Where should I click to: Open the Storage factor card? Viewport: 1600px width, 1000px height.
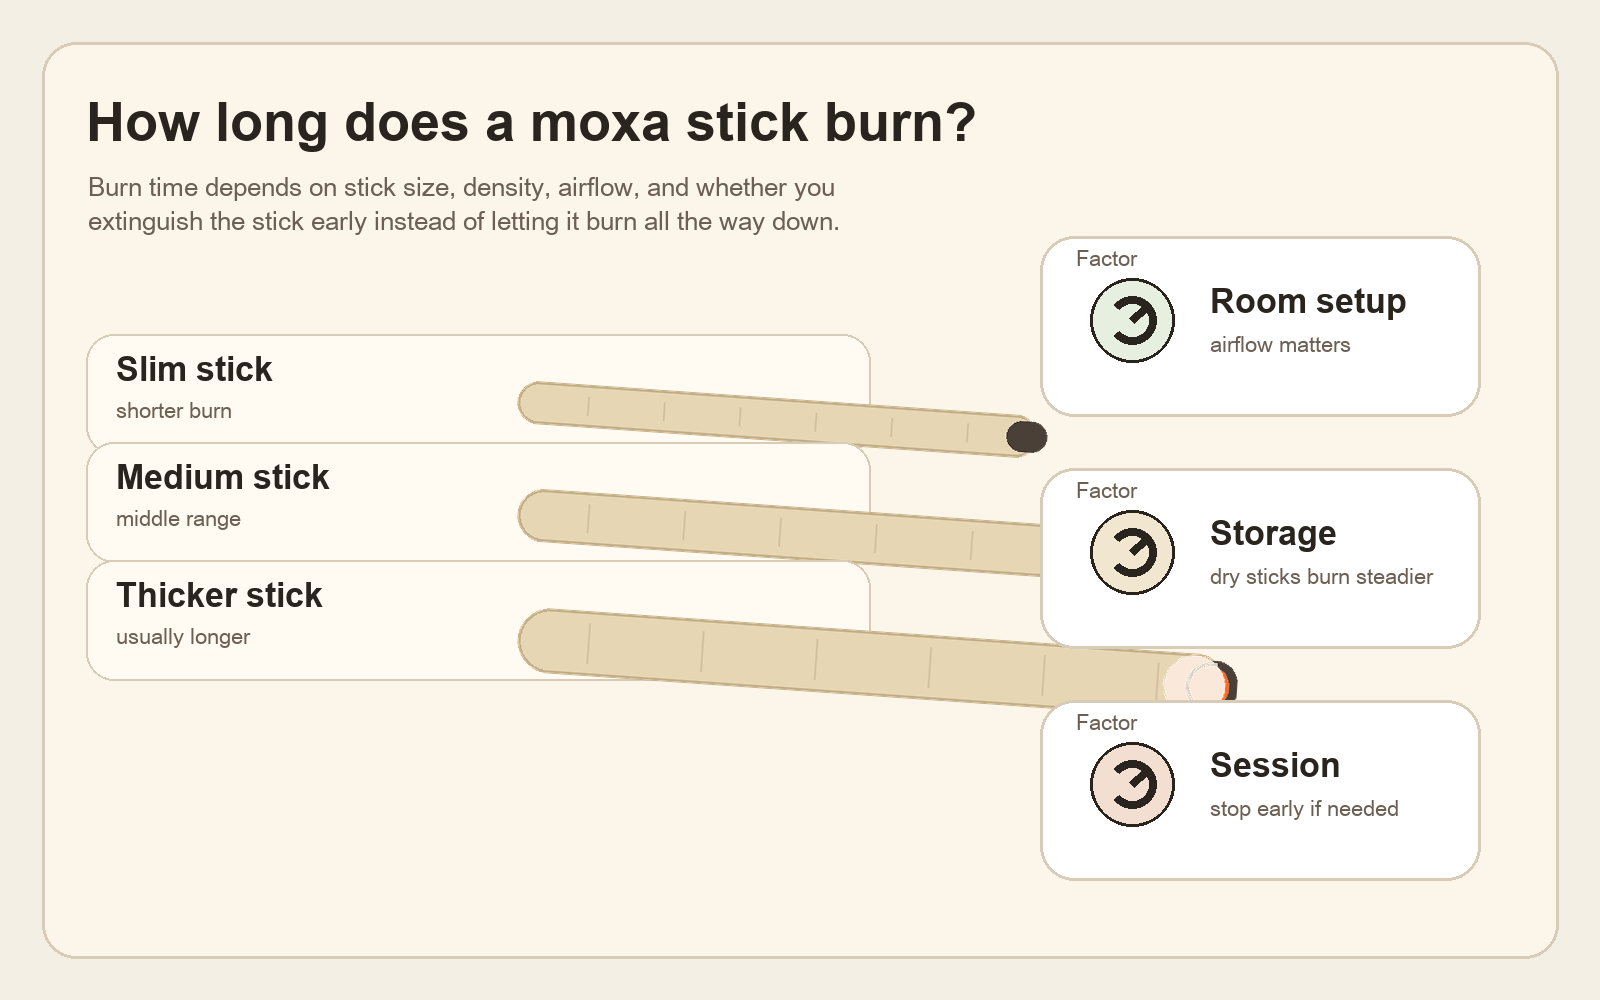pyautogui.click(x=1260, y=558)
